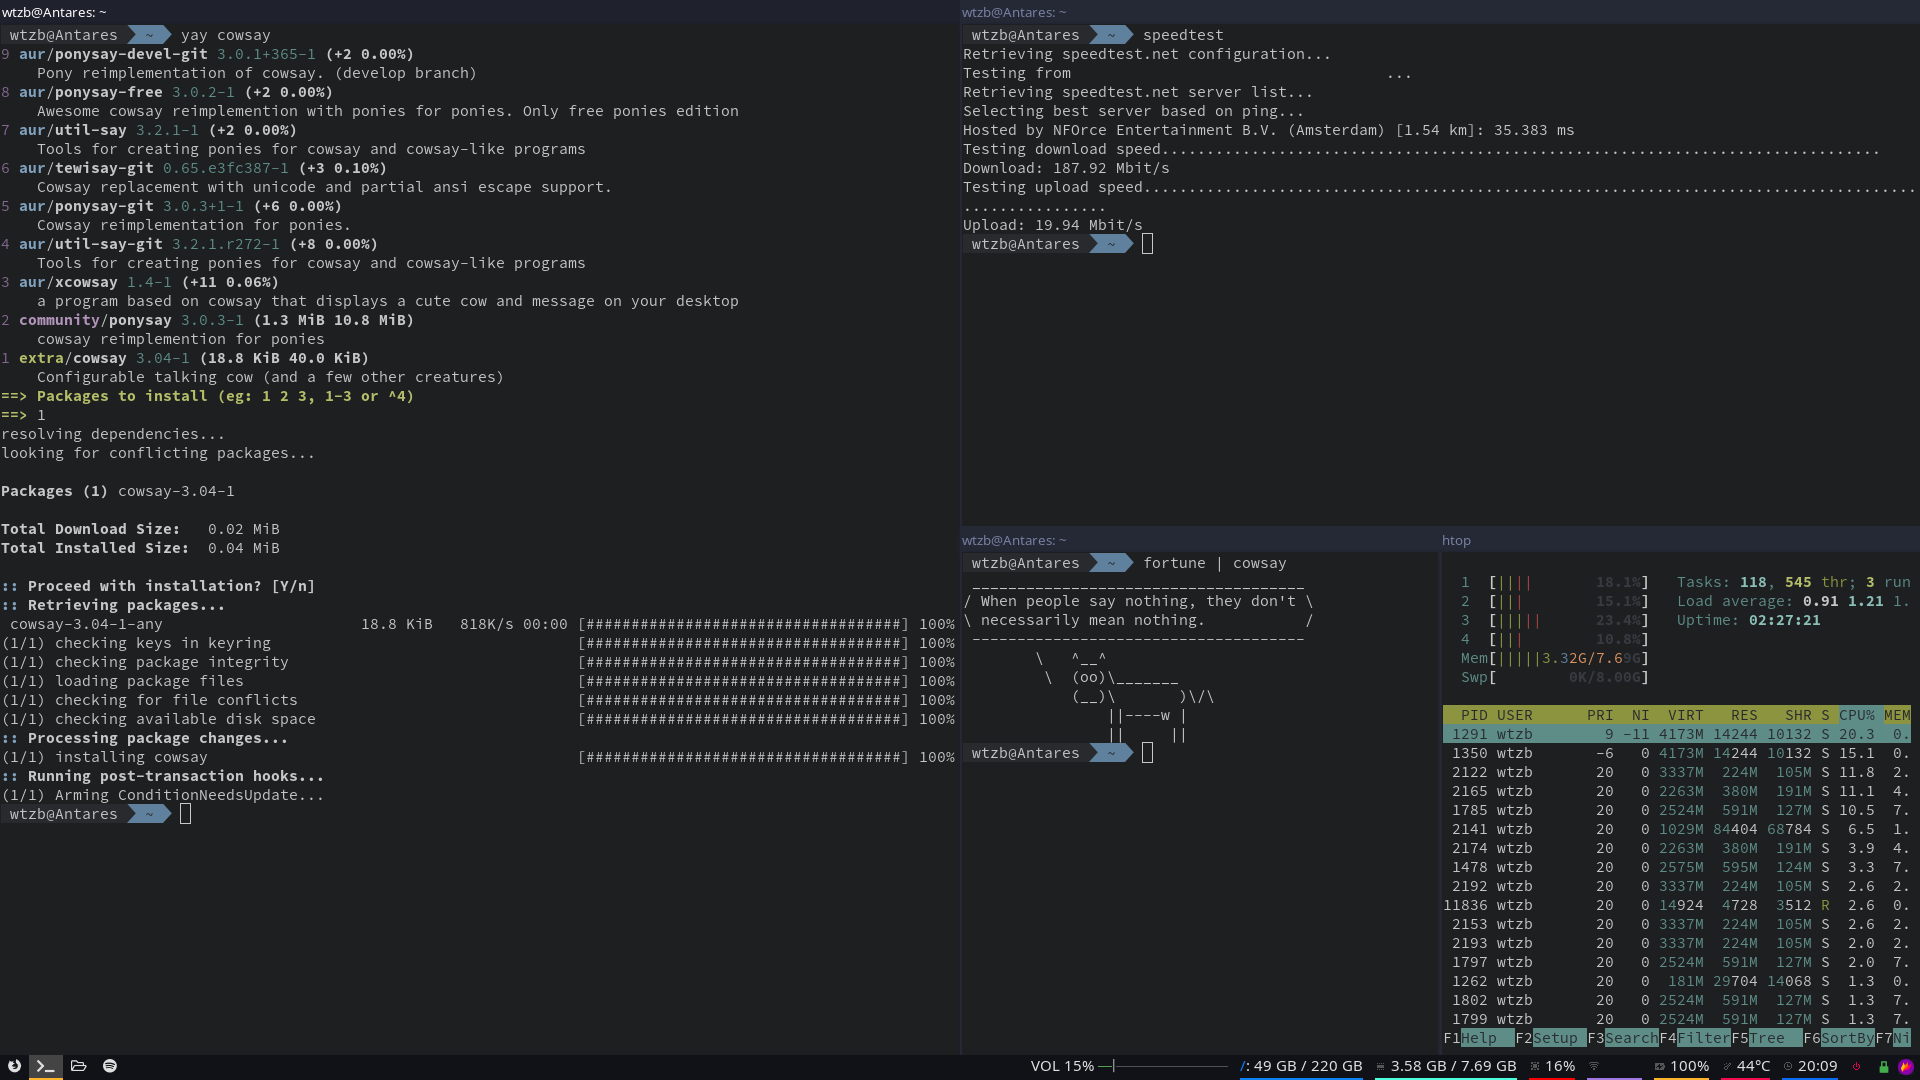Click the disk 49 GB / 220 GB indicator
The image size is (1920, 1080).
[1301, 1066]
